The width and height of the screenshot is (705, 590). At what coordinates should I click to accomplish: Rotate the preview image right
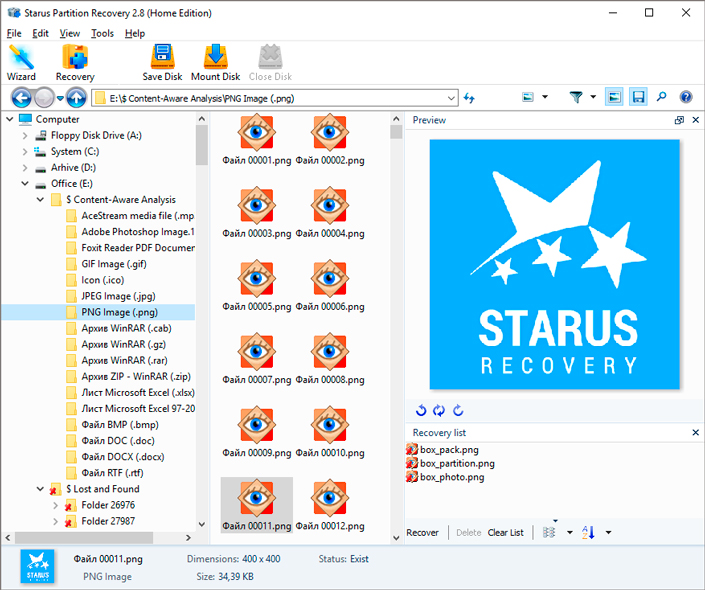point(458,410)
